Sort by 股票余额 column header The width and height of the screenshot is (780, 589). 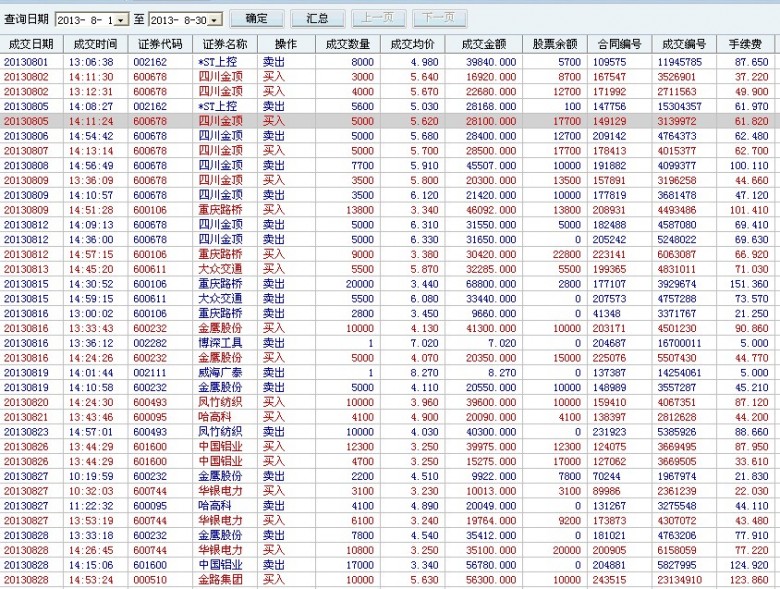click(x=555, y=44)
